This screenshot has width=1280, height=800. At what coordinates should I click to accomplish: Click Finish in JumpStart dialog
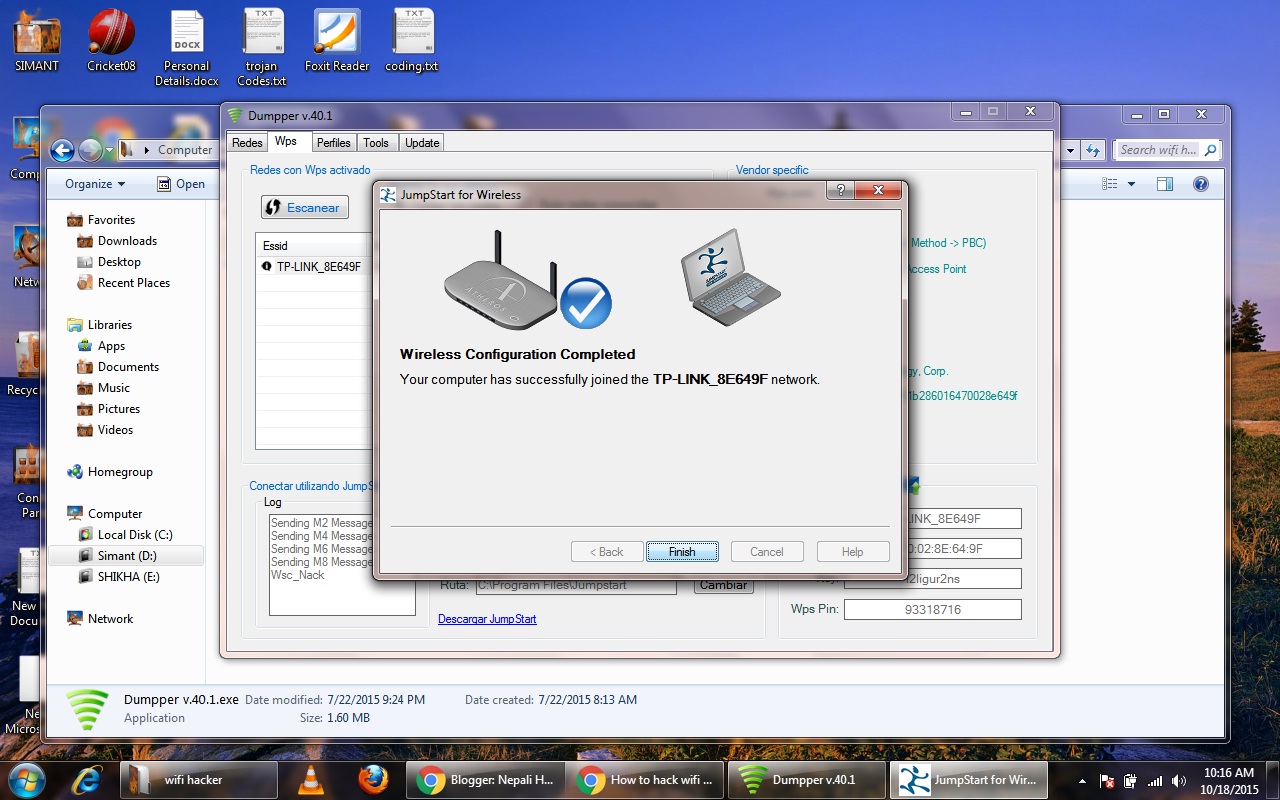[x=682, y=552]
